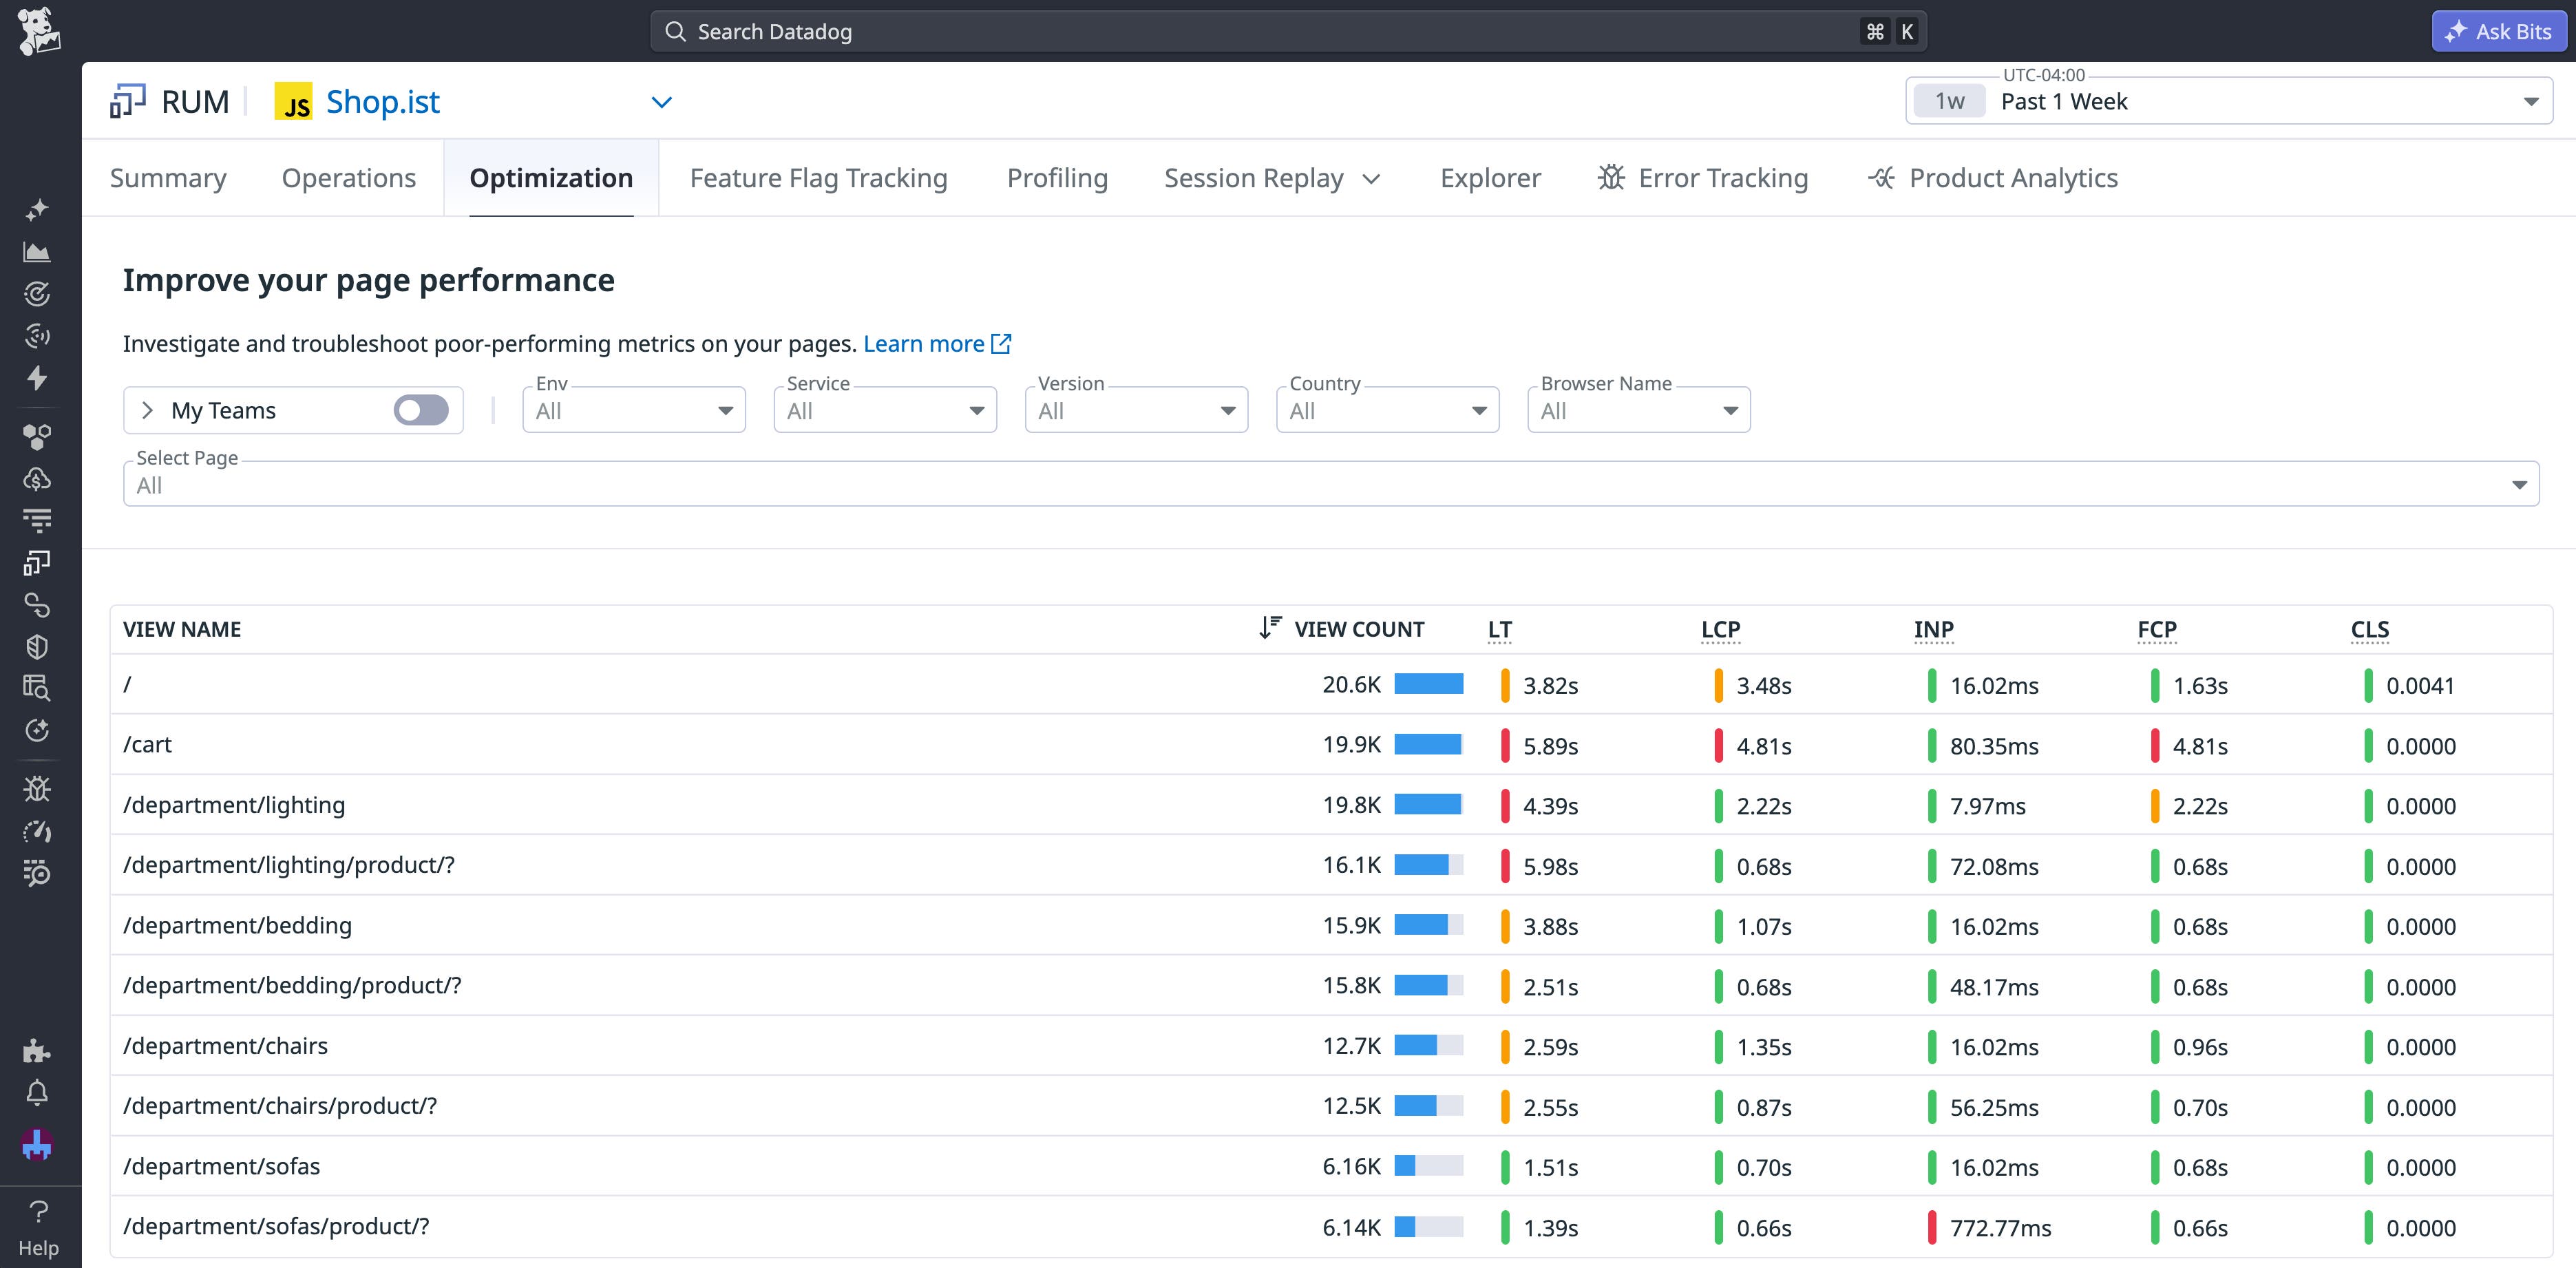Click the Datadog dog logo at top left
Screen dimensions: 2576x1268
(x=38, y=30)
